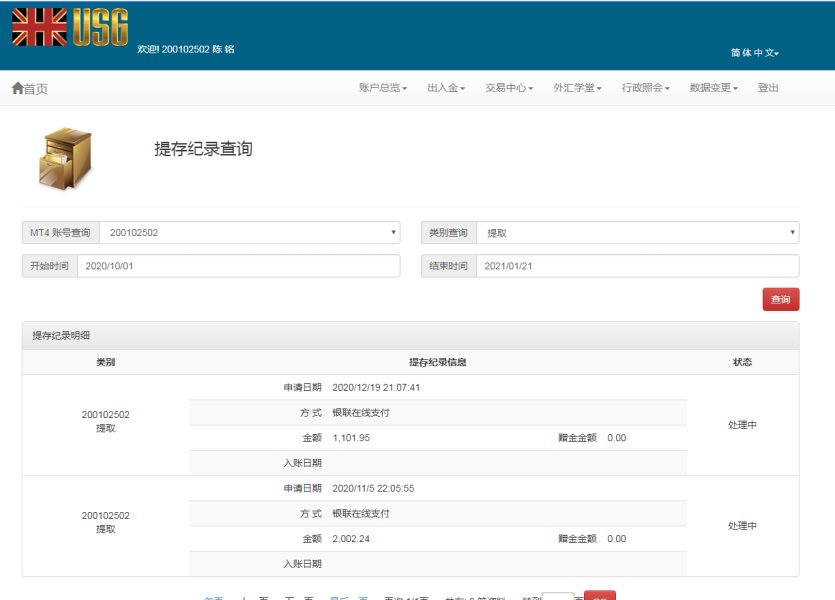This screenshot has width=835, height=600.
Task: Open the 简体中文 language dropdown
Action: (754, 53)
